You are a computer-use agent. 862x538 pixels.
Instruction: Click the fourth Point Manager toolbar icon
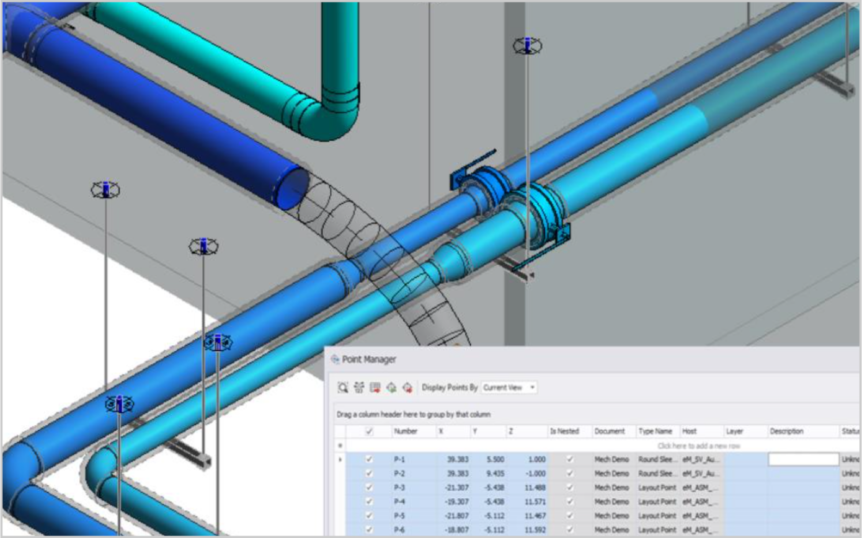pos(391,387)
